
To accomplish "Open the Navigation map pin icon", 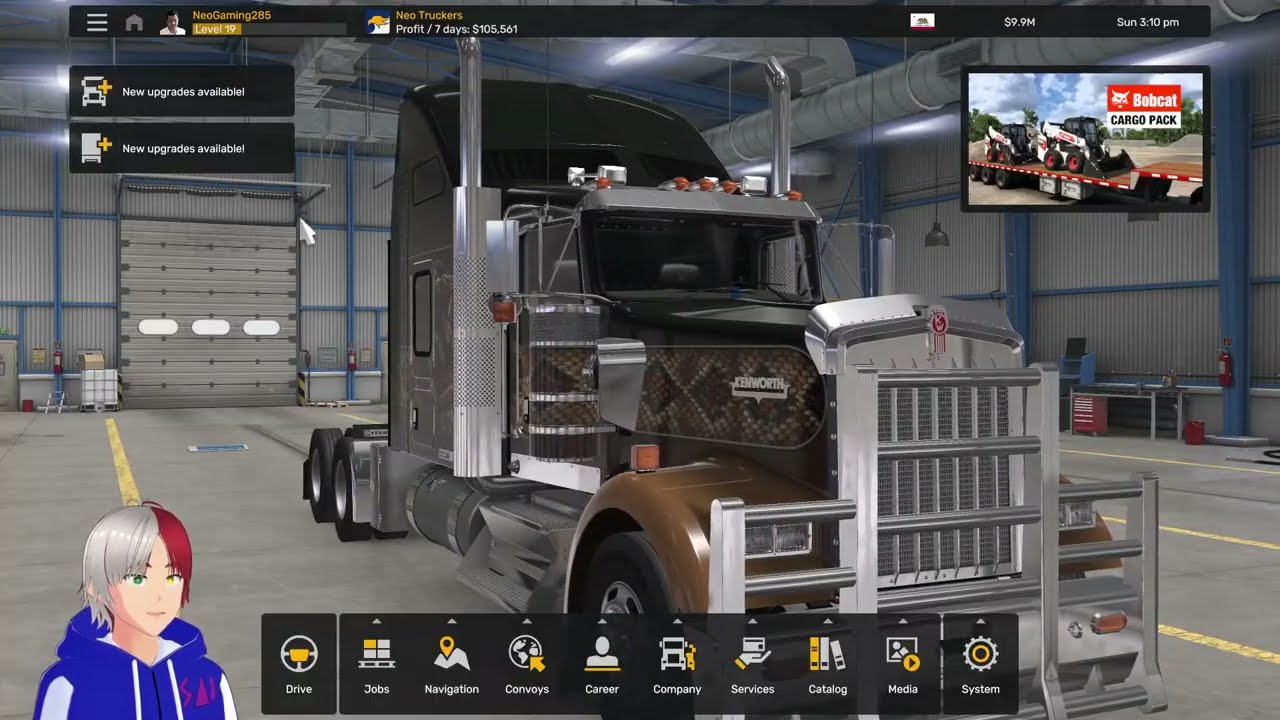I will 452,654.
